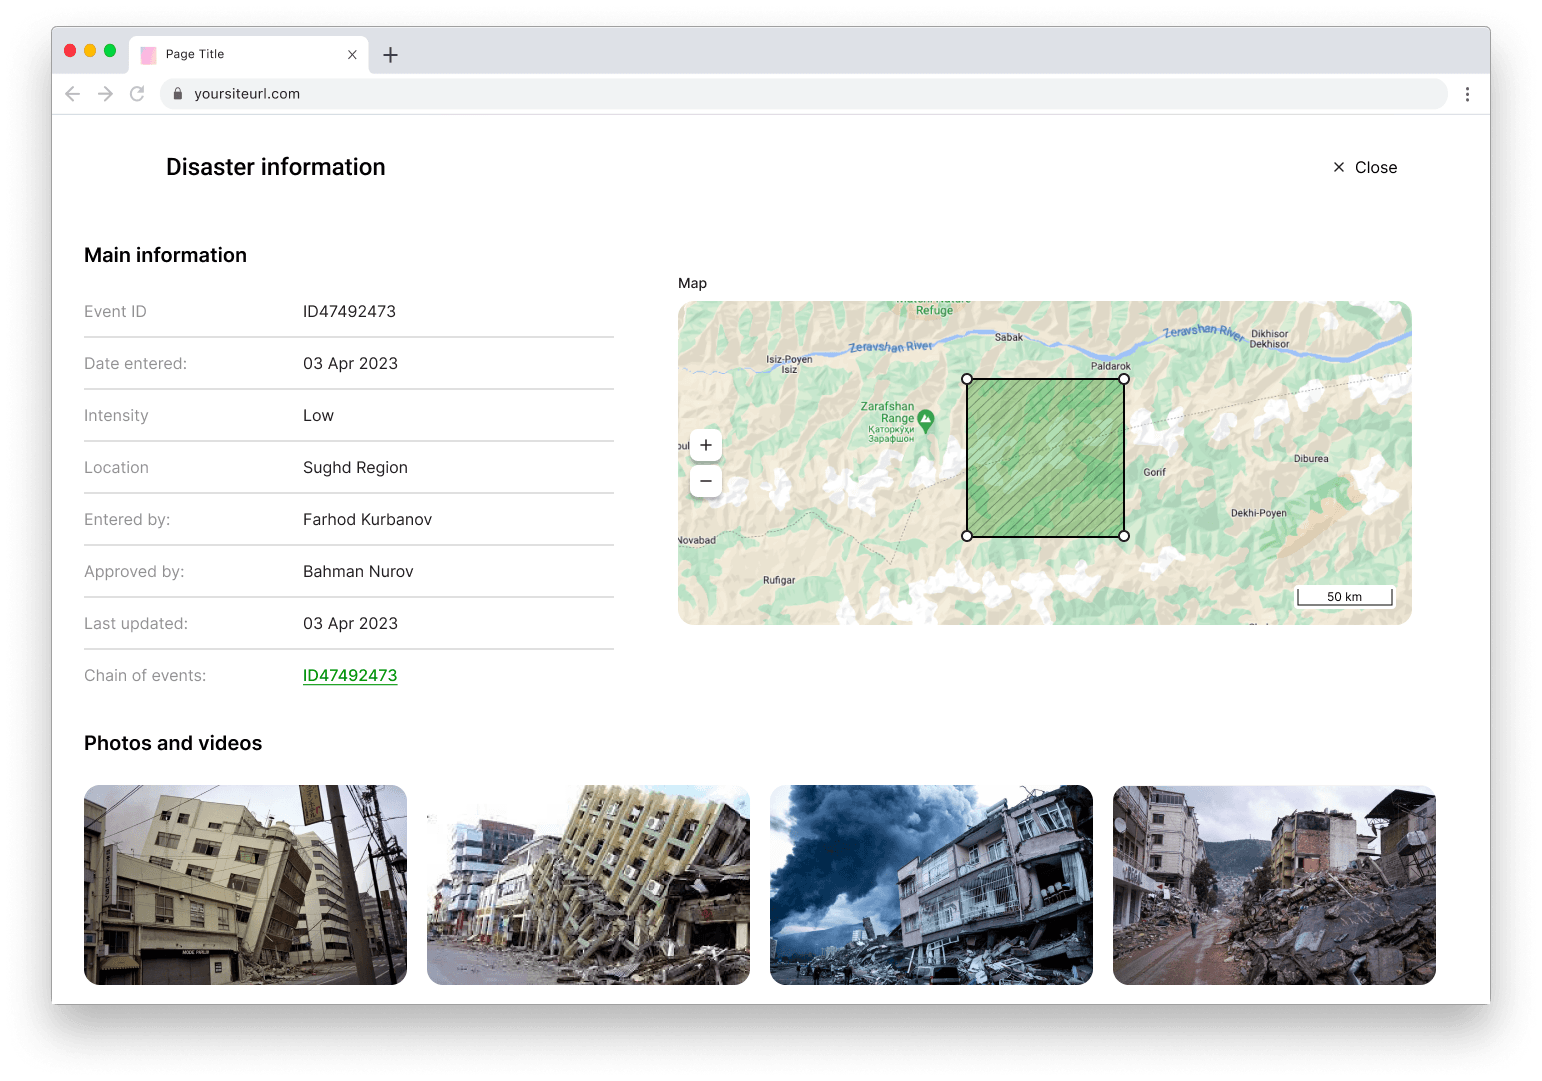Click the name Farhod Kurbanov
Image resolution: width=1542 pixels, height=1081 pixels.
point(367,520)
